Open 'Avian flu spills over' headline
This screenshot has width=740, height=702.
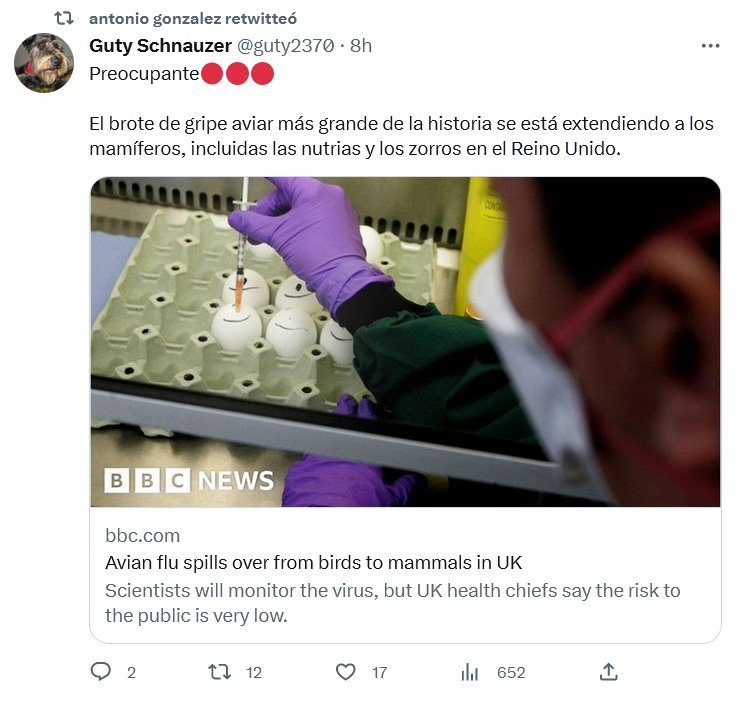[x=314, y=562]
